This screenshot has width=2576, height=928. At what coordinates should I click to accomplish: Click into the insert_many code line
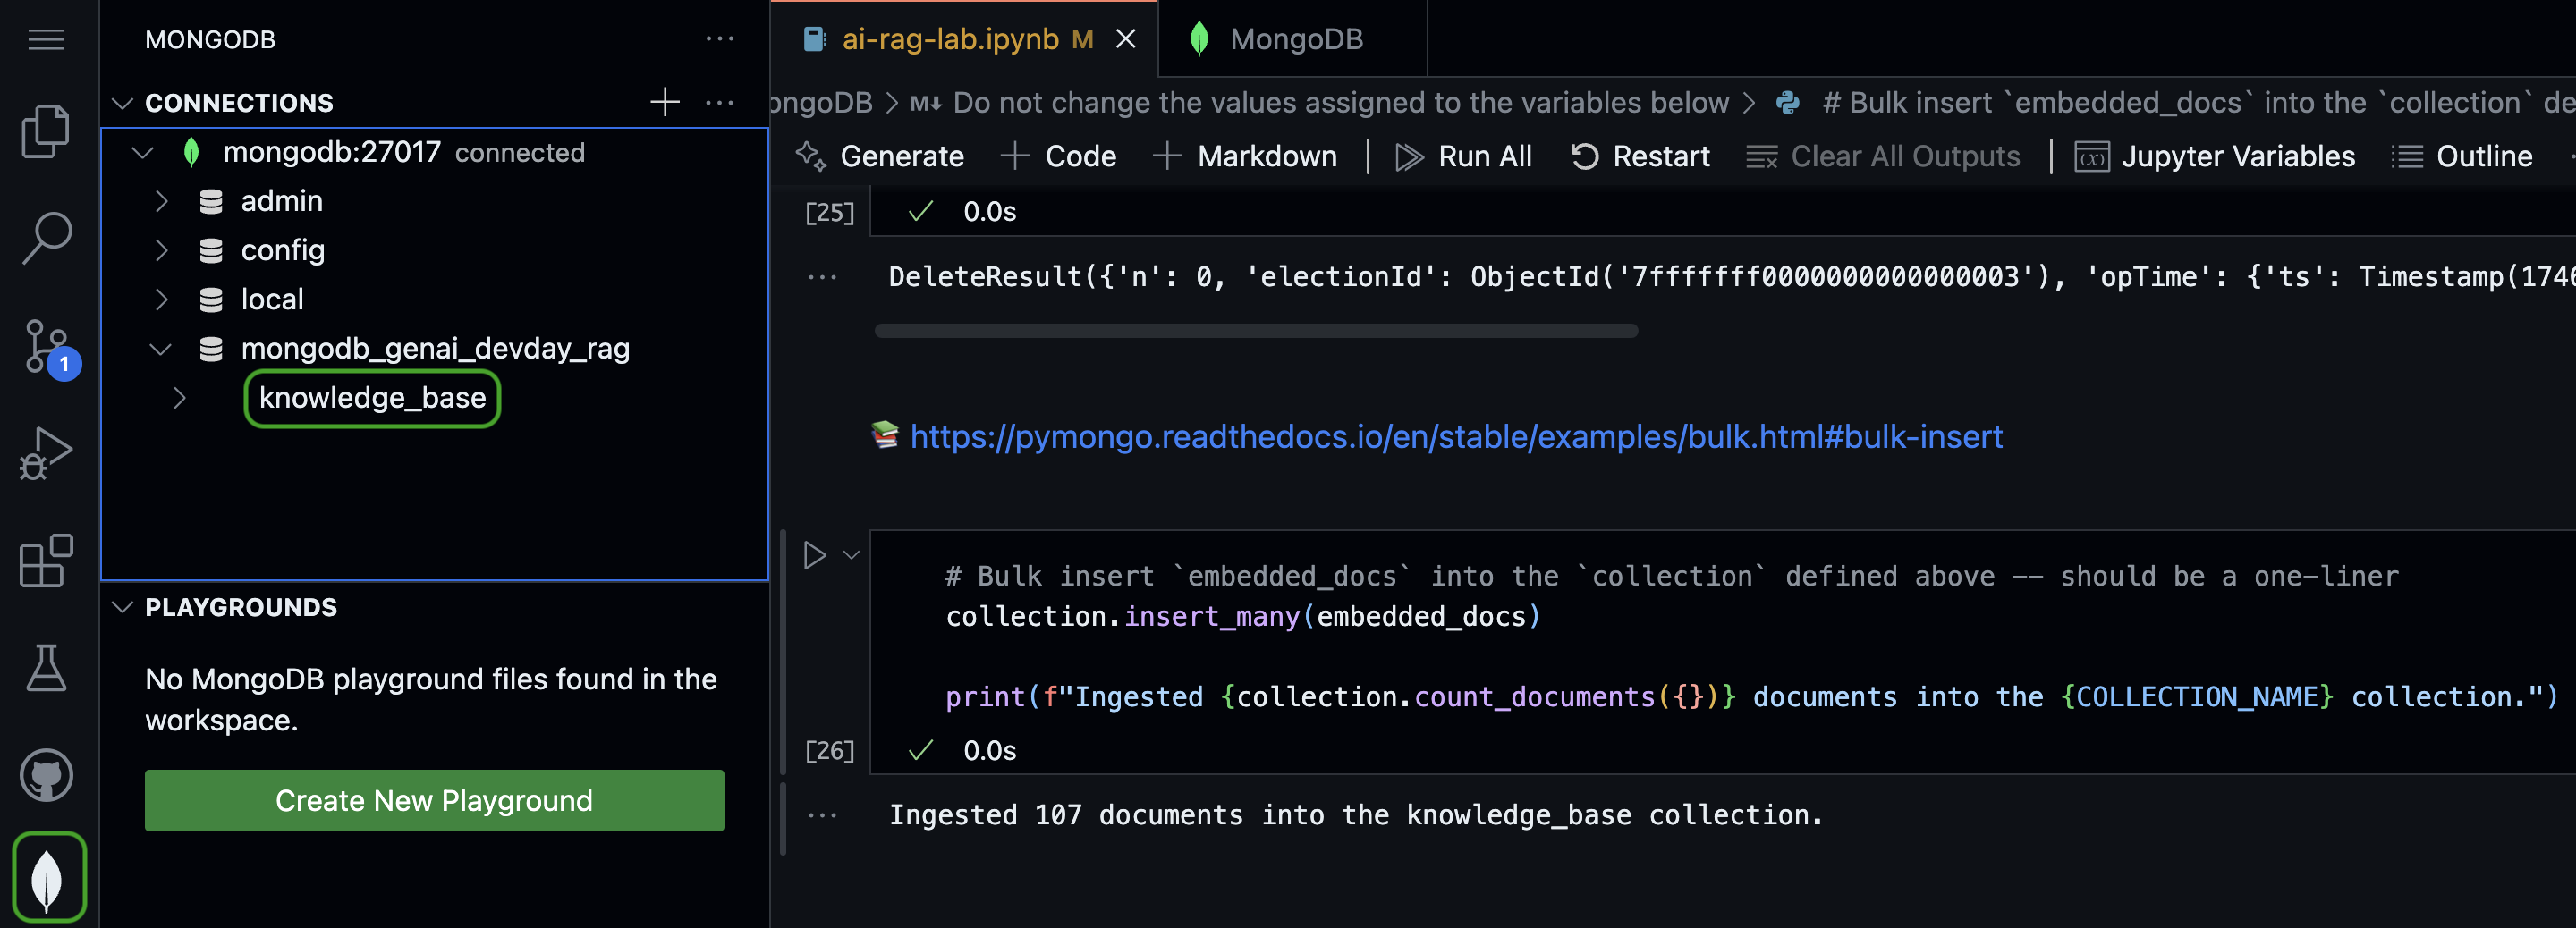1243,617
